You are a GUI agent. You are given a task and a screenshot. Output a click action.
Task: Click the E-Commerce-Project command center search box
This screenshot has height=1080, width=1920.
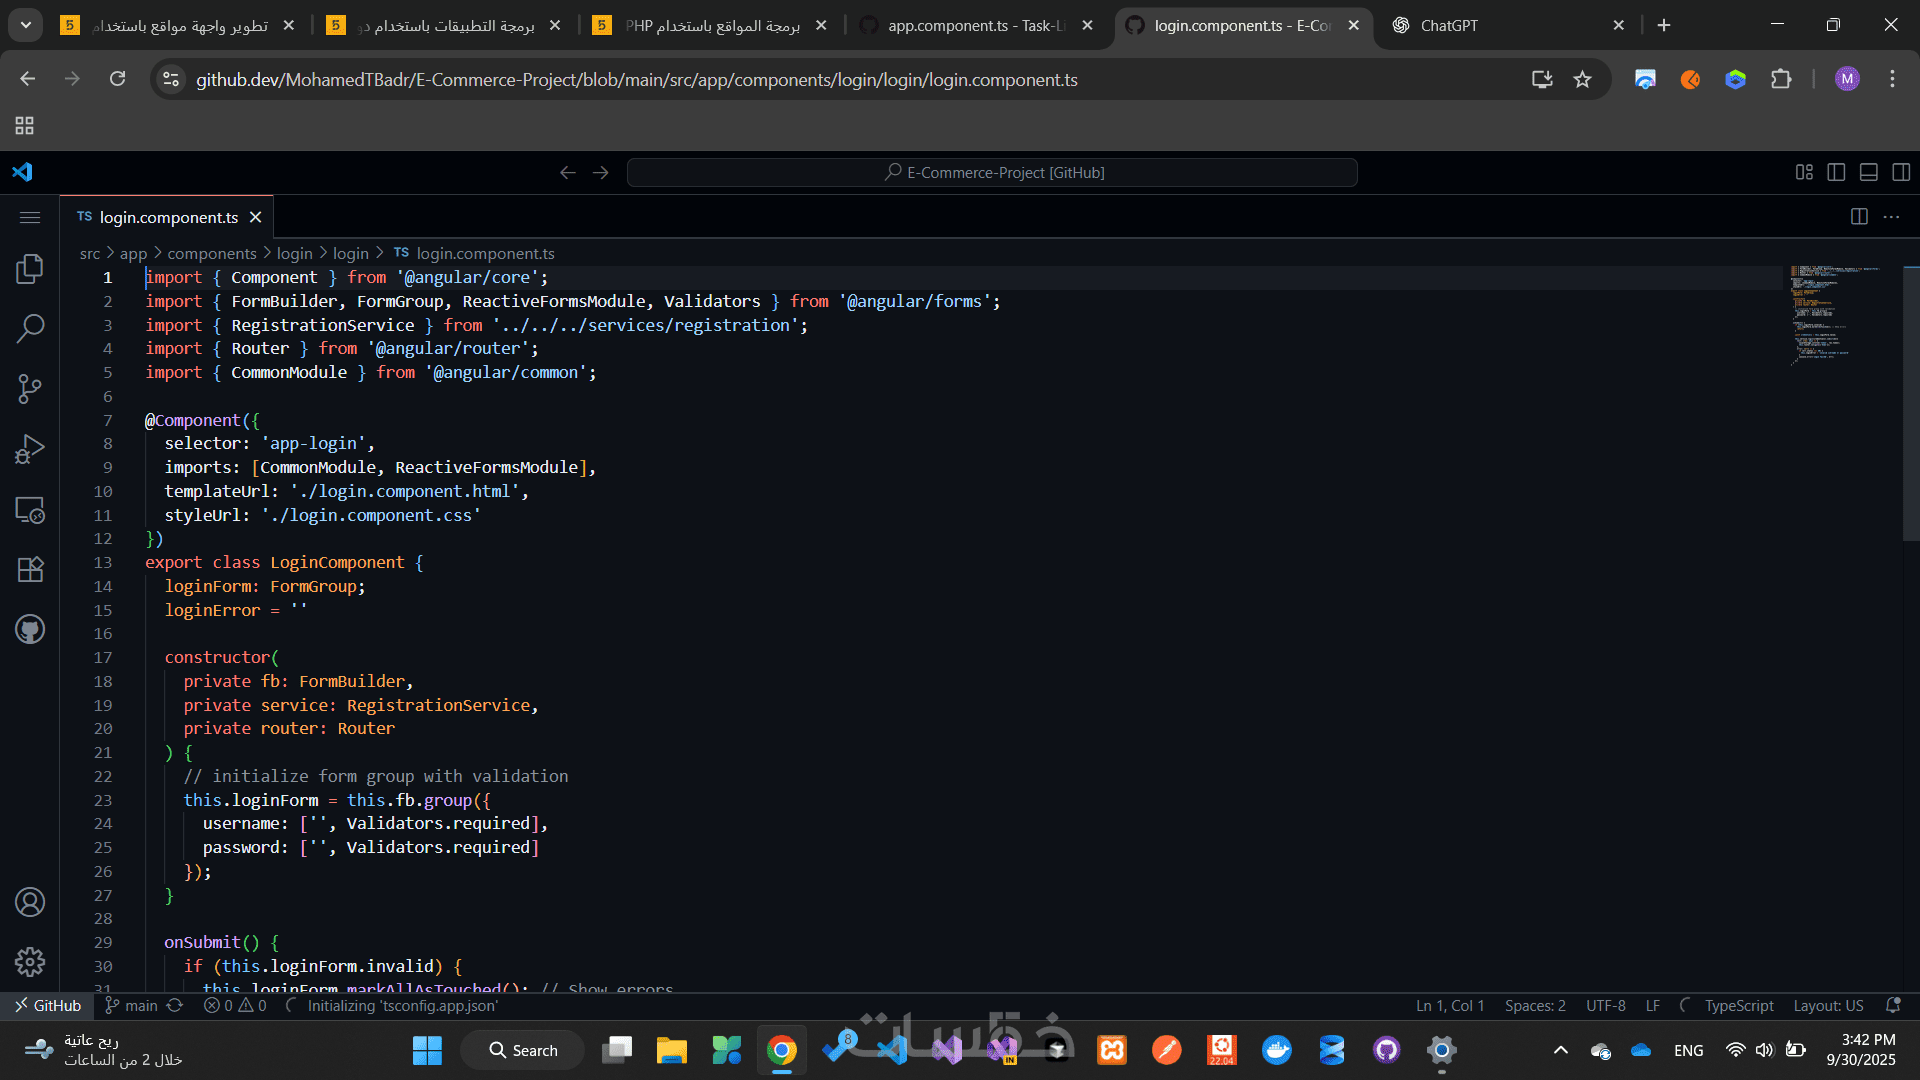click(992, 172)
